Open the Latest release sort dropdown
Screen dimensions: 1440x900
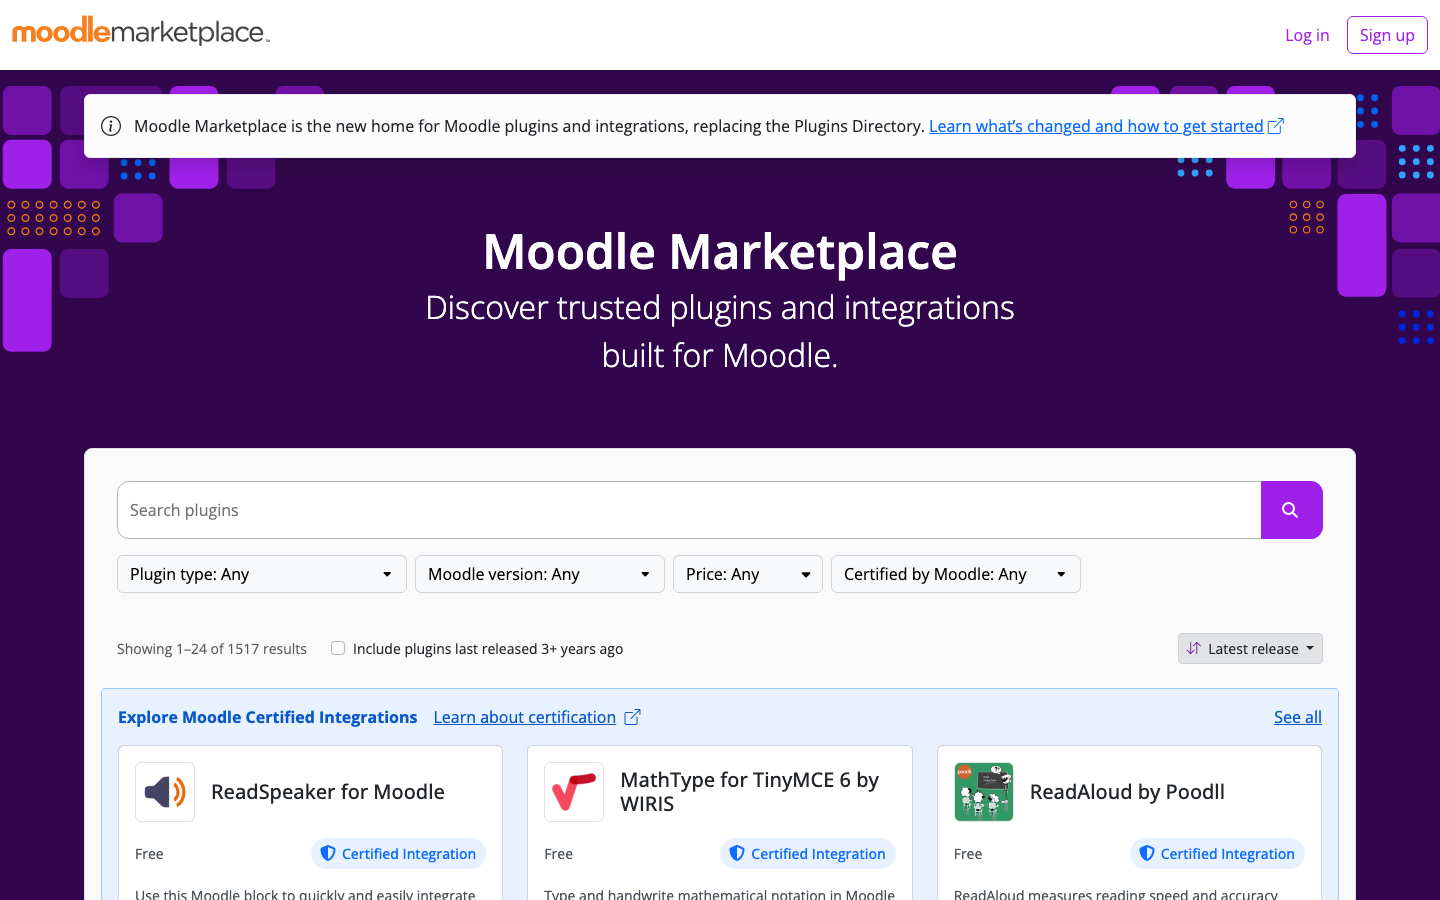pyautogui.click(x=1250, y=648)
